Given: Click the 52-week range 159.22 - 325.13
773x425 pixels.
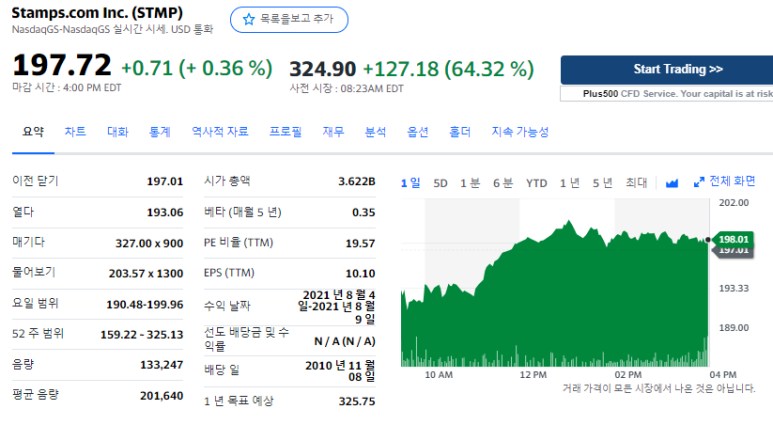Looking at the screenshot, I should [142, 335].
